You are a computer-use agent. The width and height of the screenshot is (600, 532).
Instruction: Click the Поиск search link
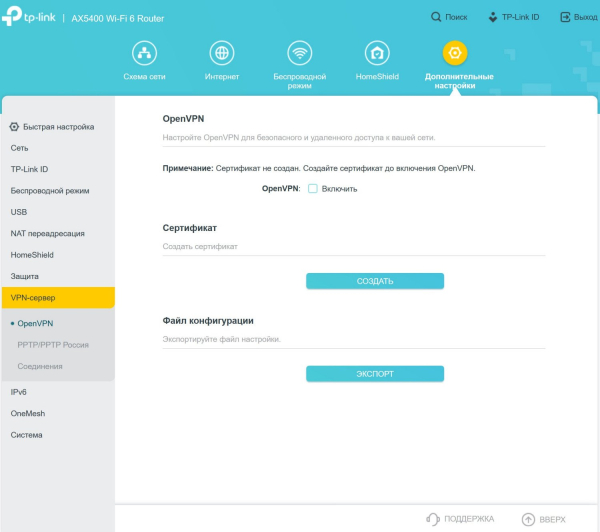tap(456, 17)
